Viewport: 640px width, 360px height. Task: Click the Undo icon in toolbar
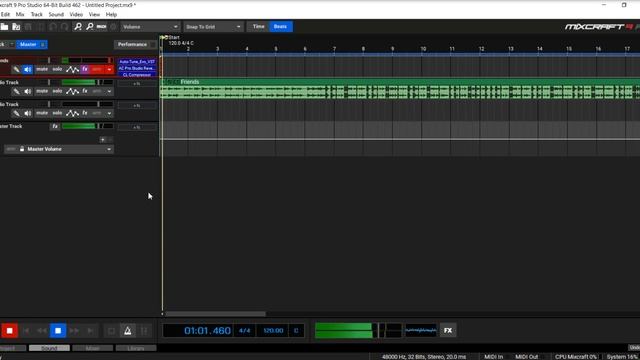click(53, 27)
